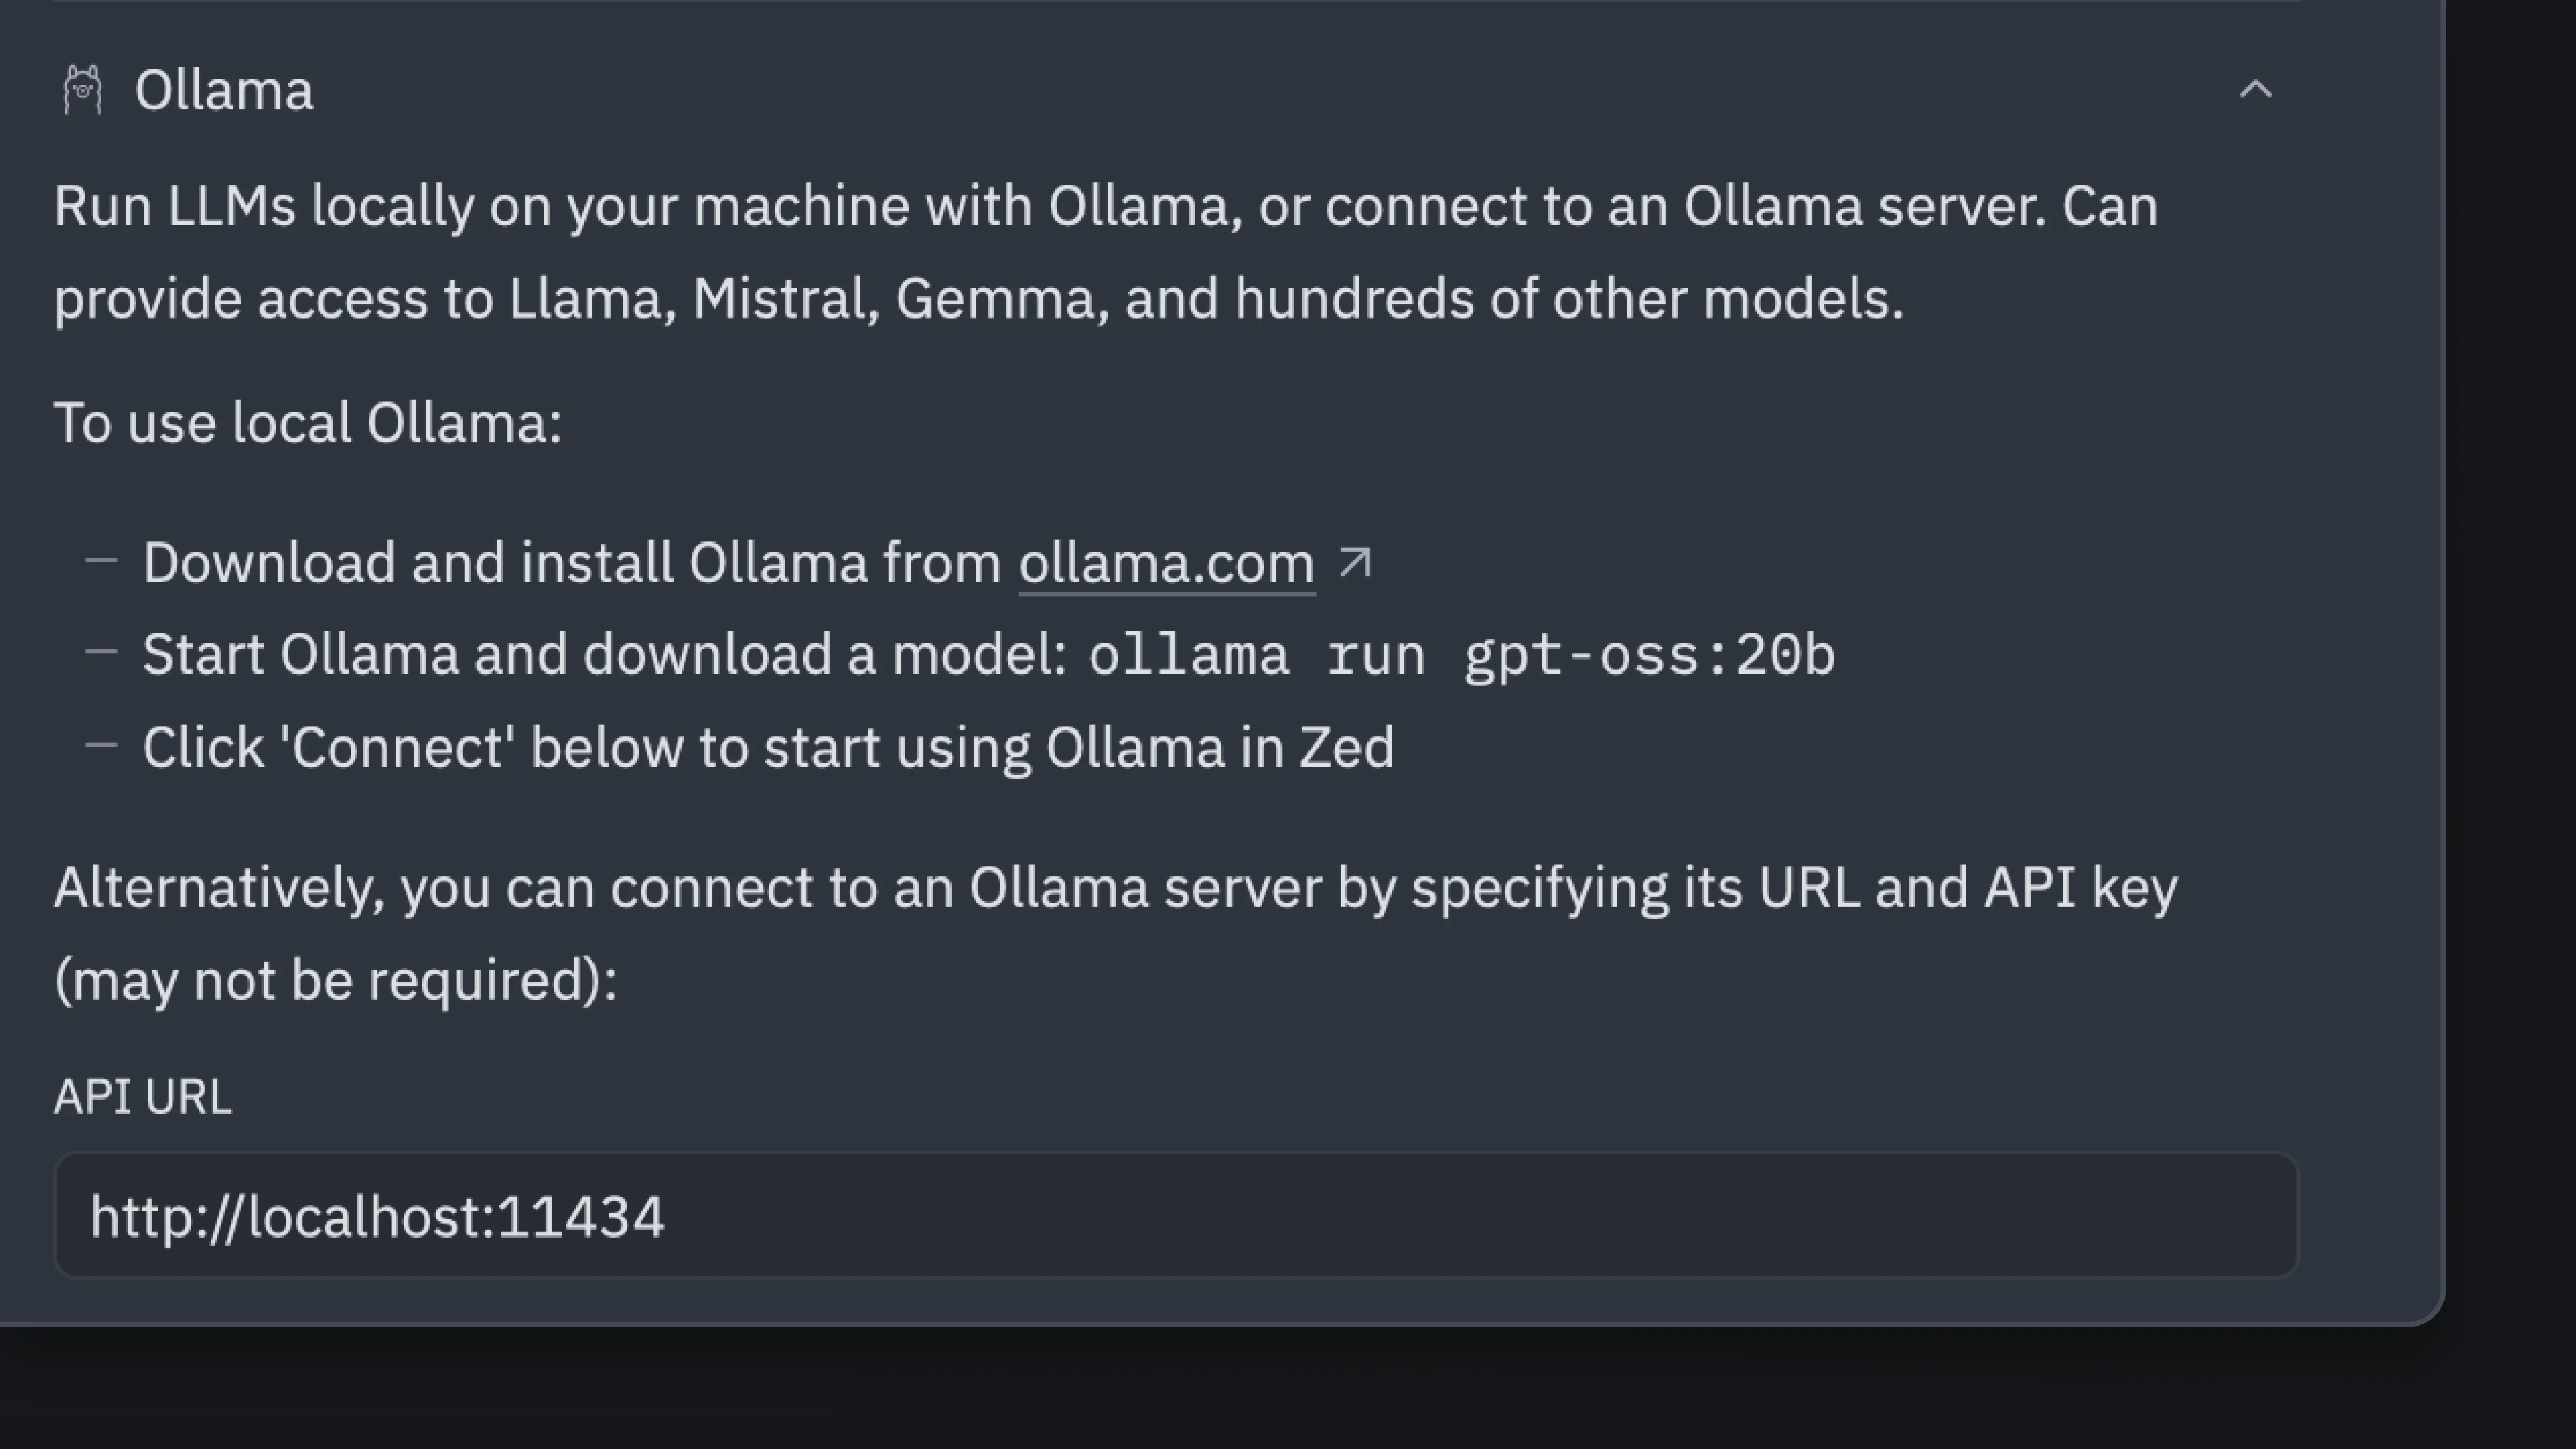Click the 'Start Ollama and download a model' text

pyautogui.click(x=605, y=655)
